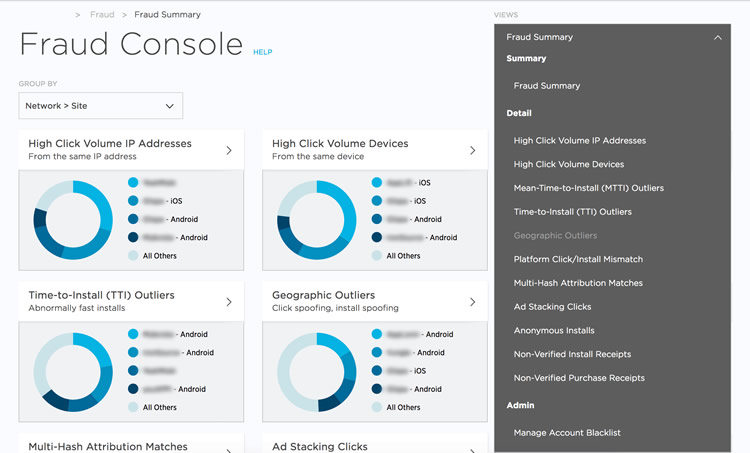The width and height of the screenshot is (750, 453).
Task: Select Fraud Summary under Summary section
Action: pos(547,86)
